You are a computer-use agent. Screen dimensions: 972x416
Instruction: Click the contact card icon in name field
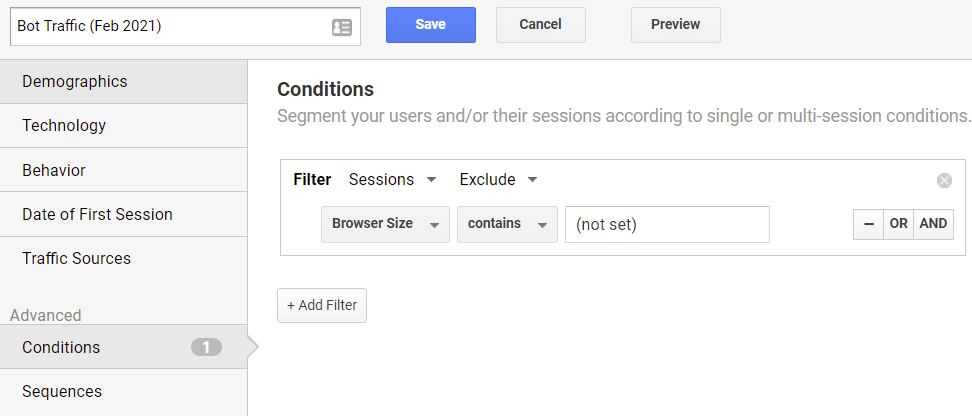pos(342,27)
